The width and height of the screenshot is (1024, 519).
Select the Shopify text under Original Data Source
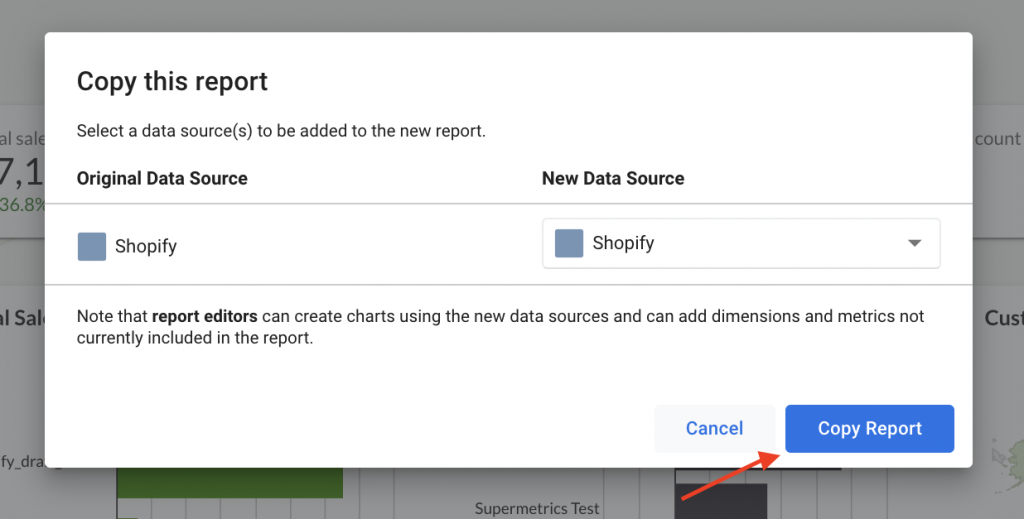click(x=146, y=246)
